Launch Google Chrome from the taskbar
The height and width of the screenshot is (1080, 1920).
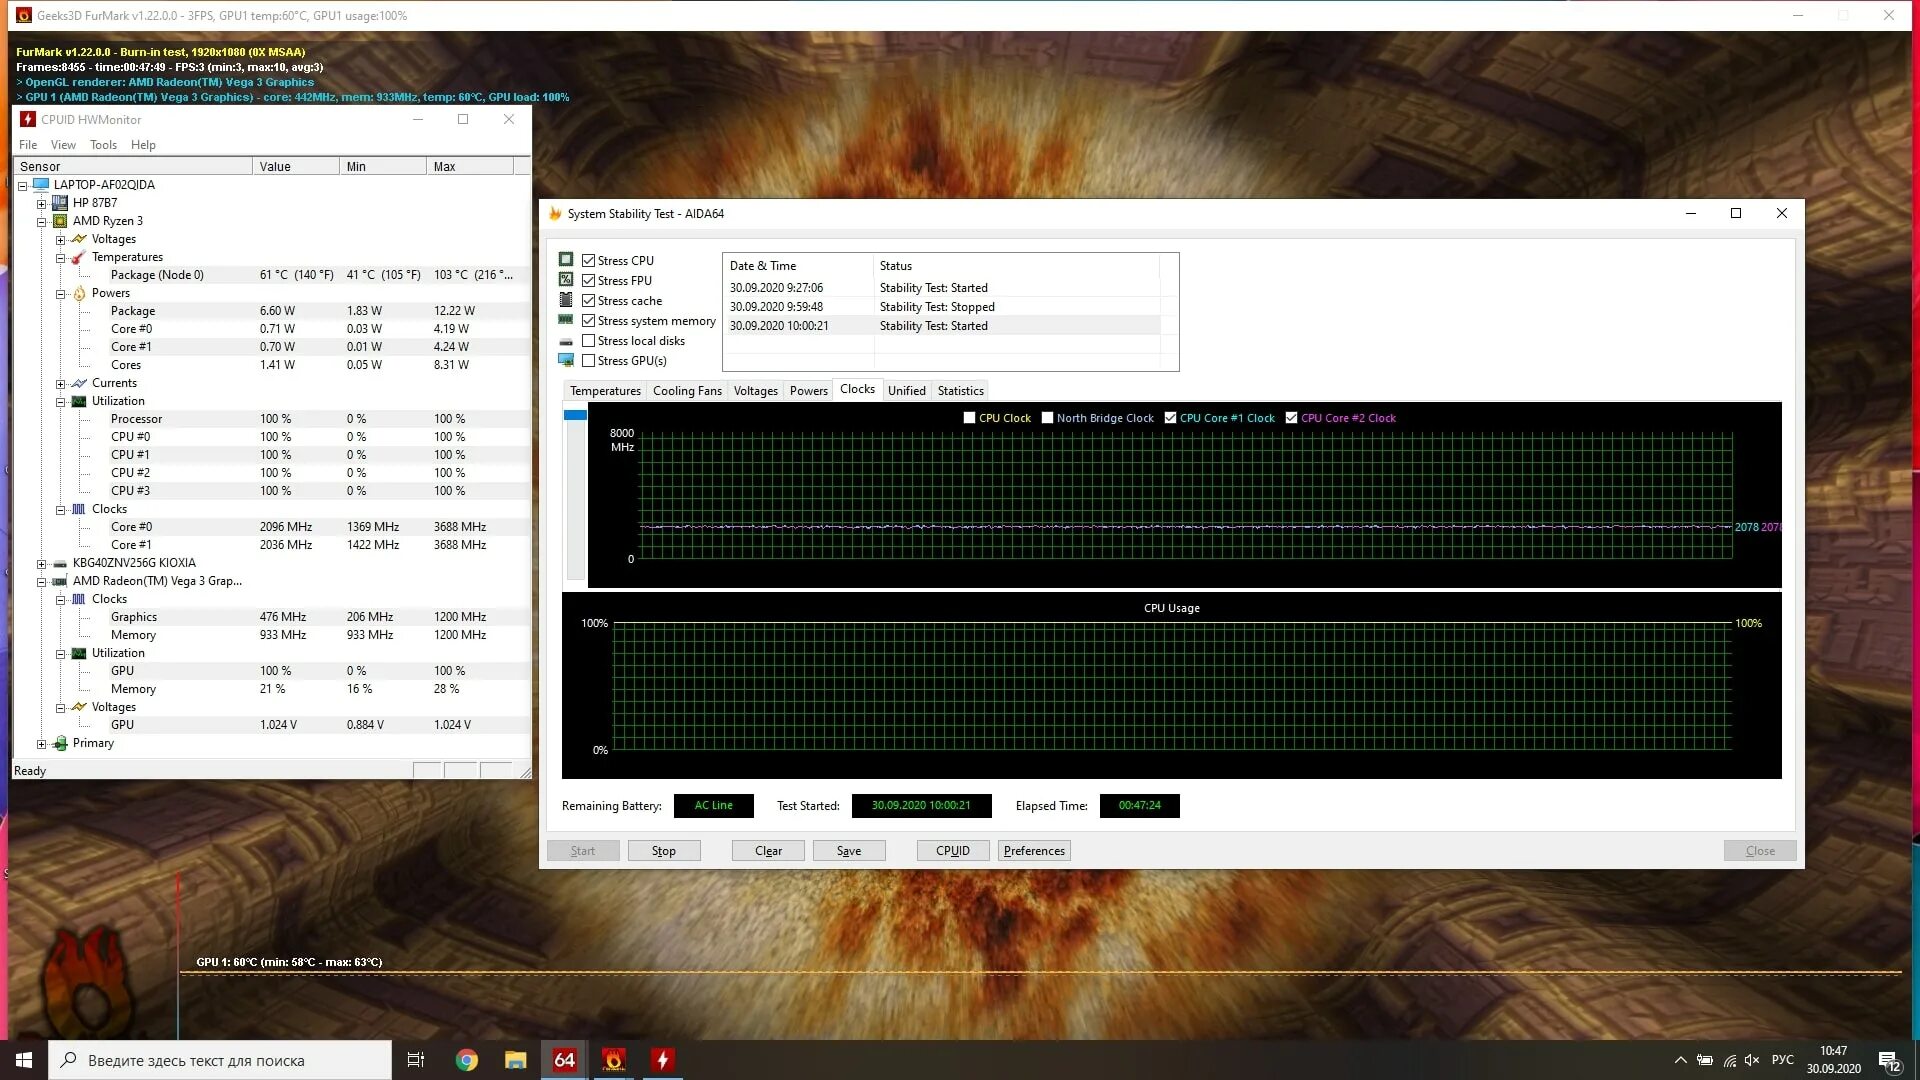pyautogui.click(x=467, y=1060)
